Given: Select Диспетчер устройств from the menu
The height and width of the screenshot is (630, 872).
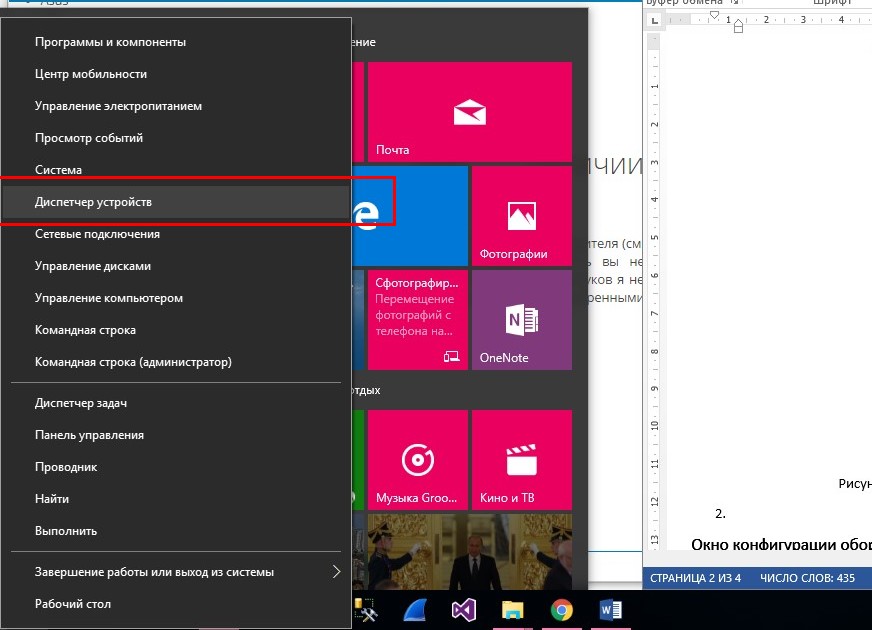Looking at the screenshot, I should coord(175,202).
